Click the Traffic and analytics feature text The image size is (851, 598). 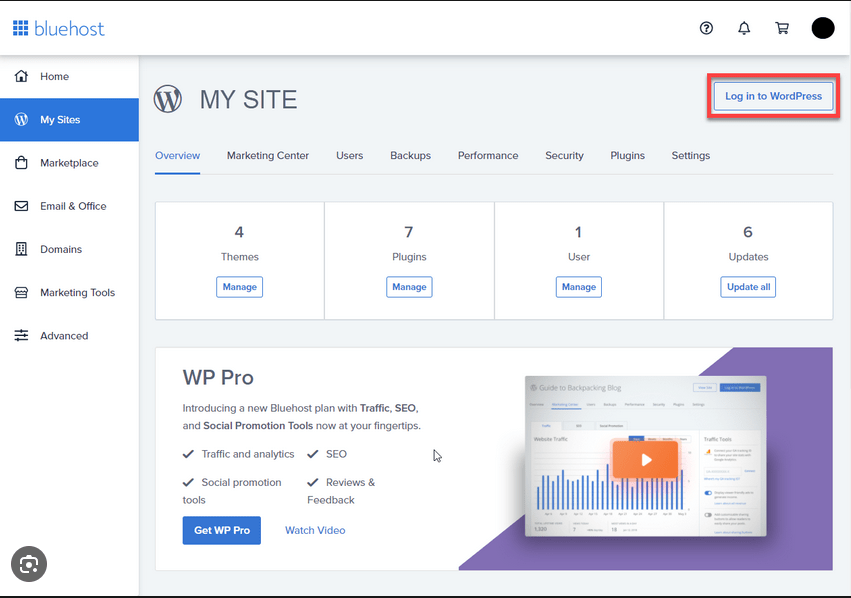tap(248, 454)
